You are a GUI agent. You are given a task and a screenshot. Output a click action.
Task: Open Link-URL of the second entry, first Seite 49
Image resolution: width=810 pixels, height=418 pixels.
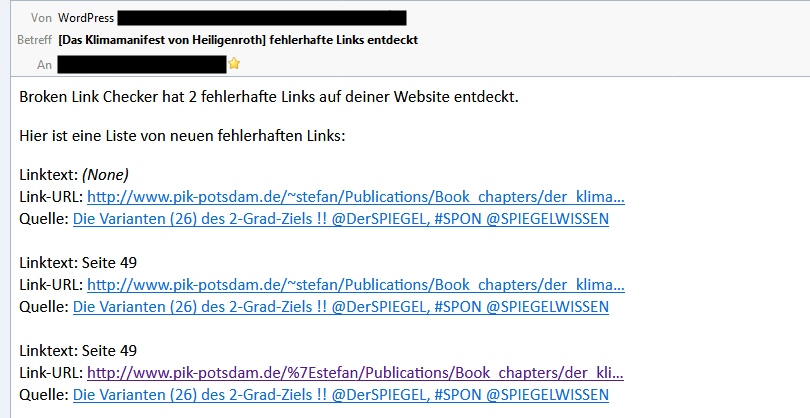[x=356, y=285]
